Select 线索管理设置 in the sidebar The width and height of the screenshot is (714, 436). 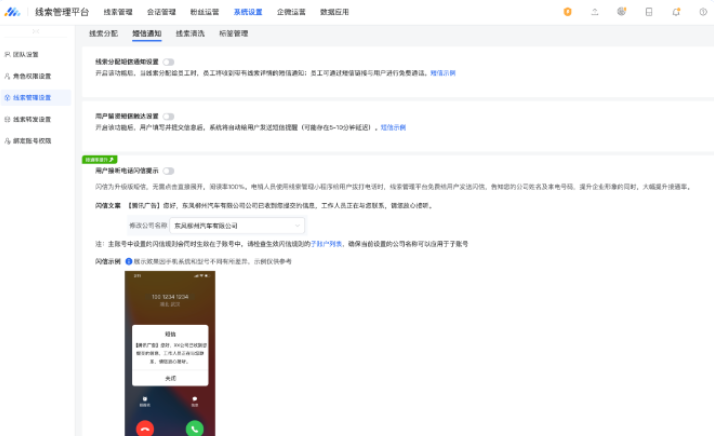(36, 97)
